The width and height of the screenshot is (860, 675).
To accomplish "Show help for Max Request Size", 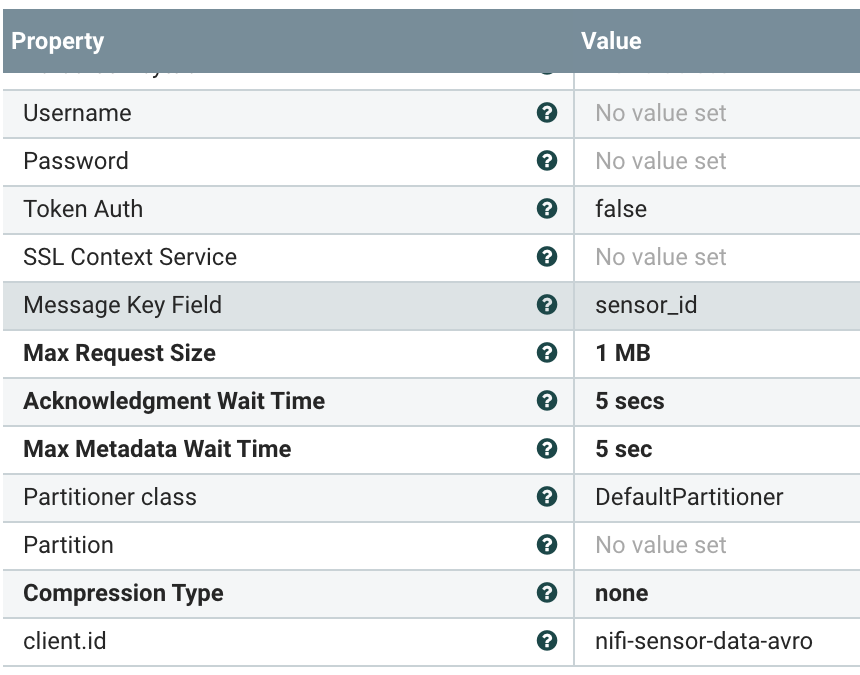I will (546, 353).
